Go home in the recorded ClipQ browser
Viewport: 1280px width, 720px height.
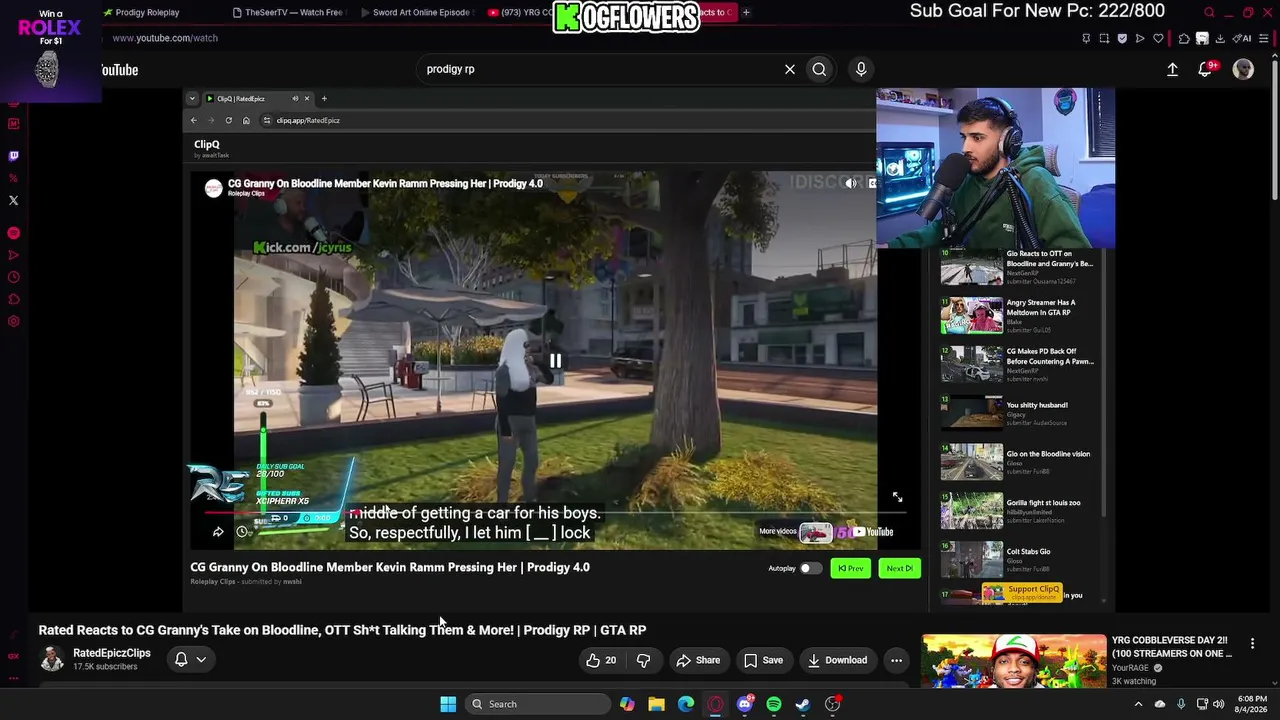(246, 120)
